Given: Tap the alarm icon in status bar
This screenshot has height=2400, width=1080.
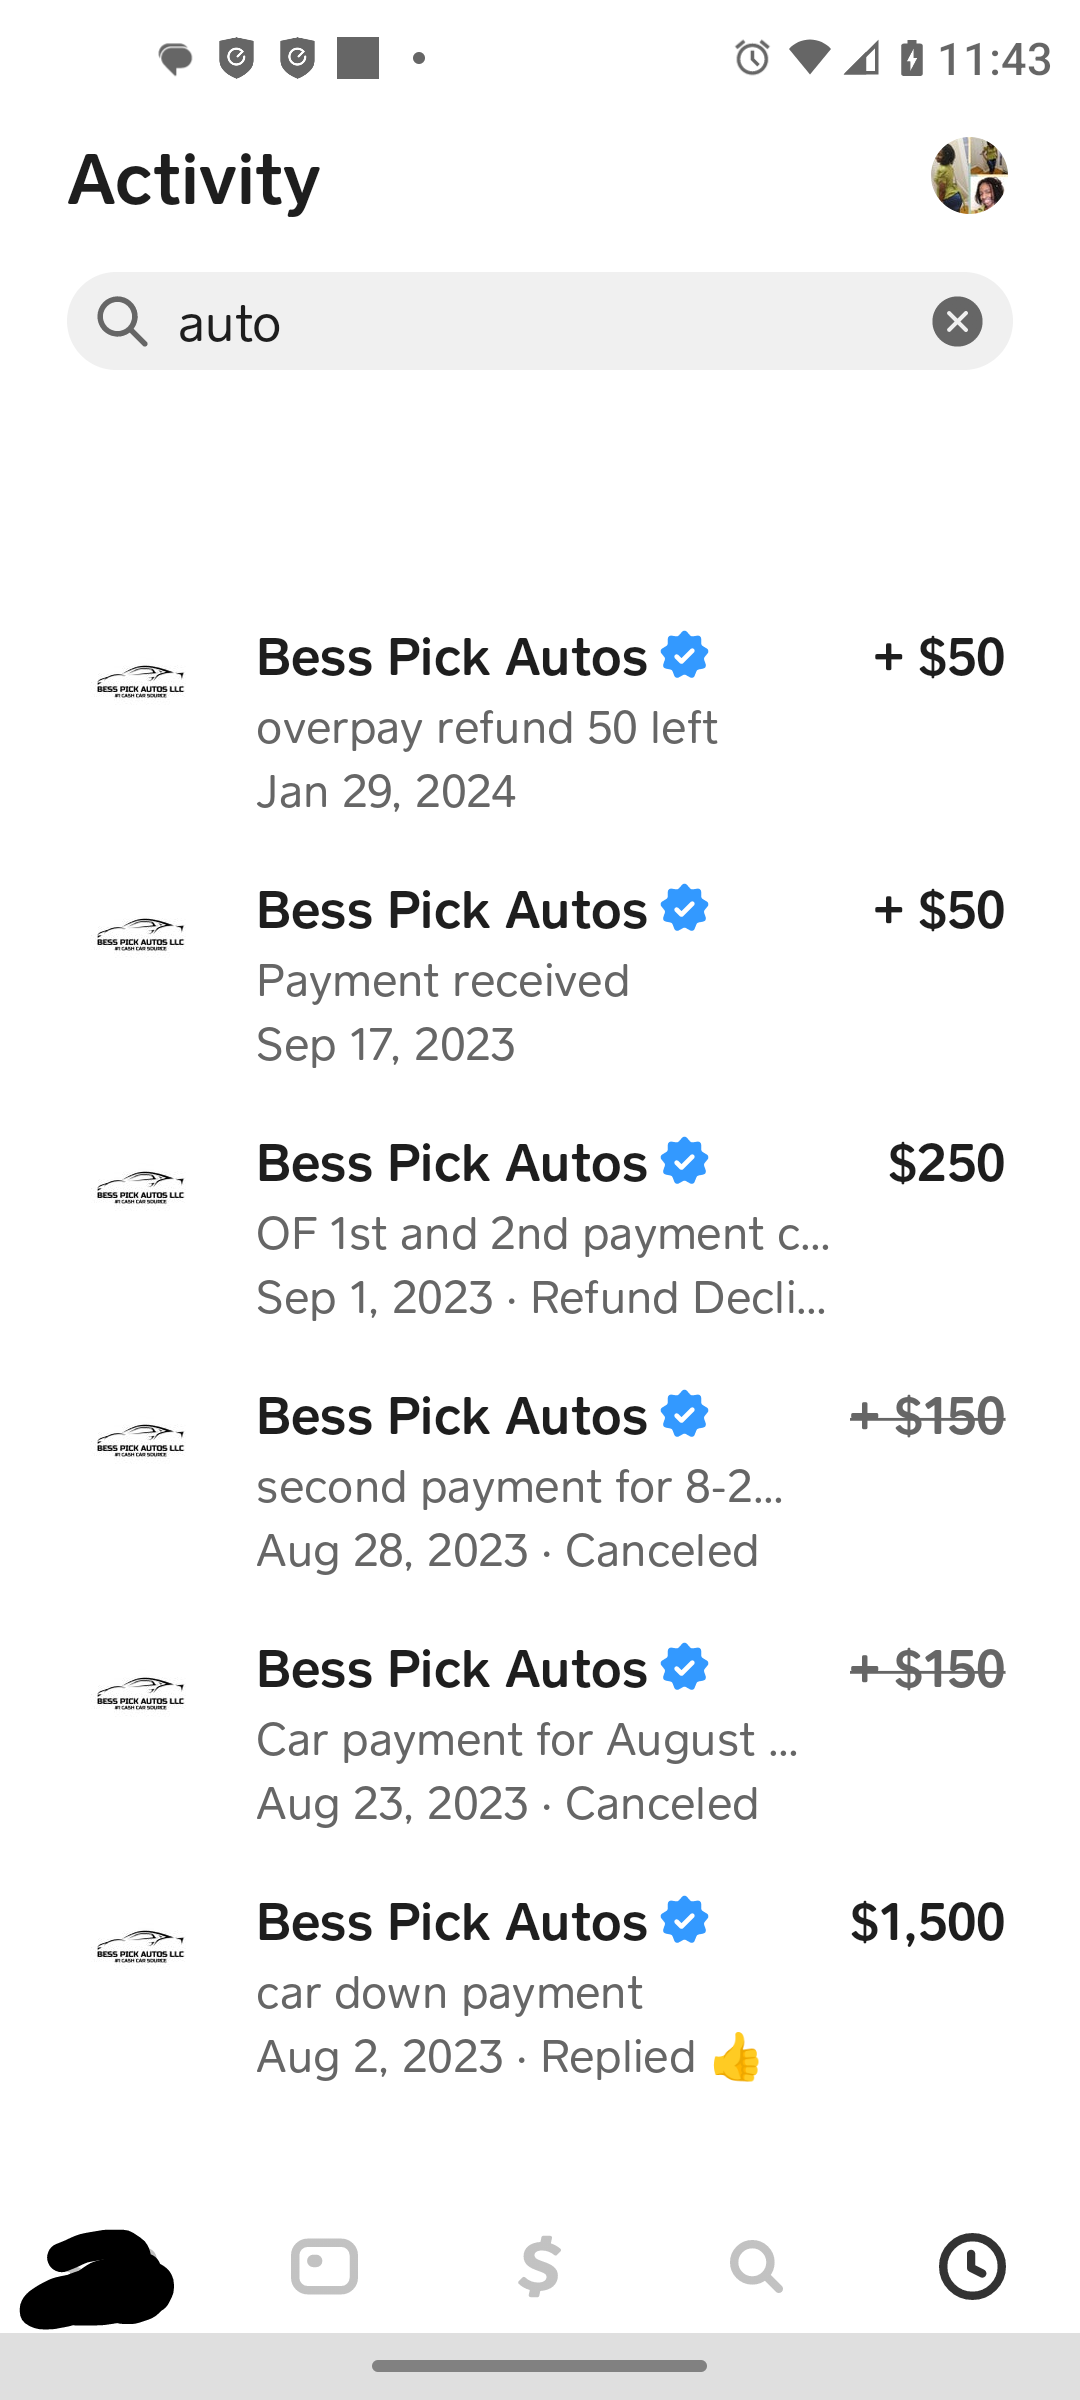Looking at the screenshot, I should [x=752, y=58].
